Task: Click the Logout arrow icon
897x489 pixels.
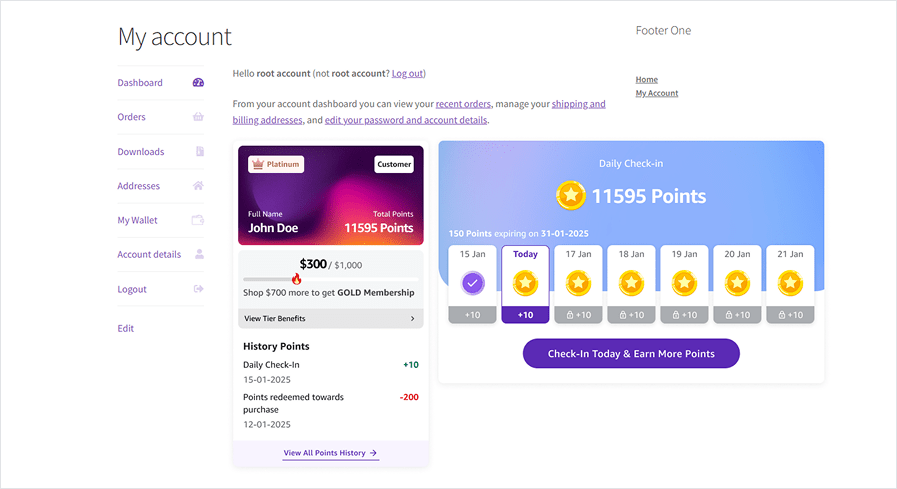Action: pos(198,289)
